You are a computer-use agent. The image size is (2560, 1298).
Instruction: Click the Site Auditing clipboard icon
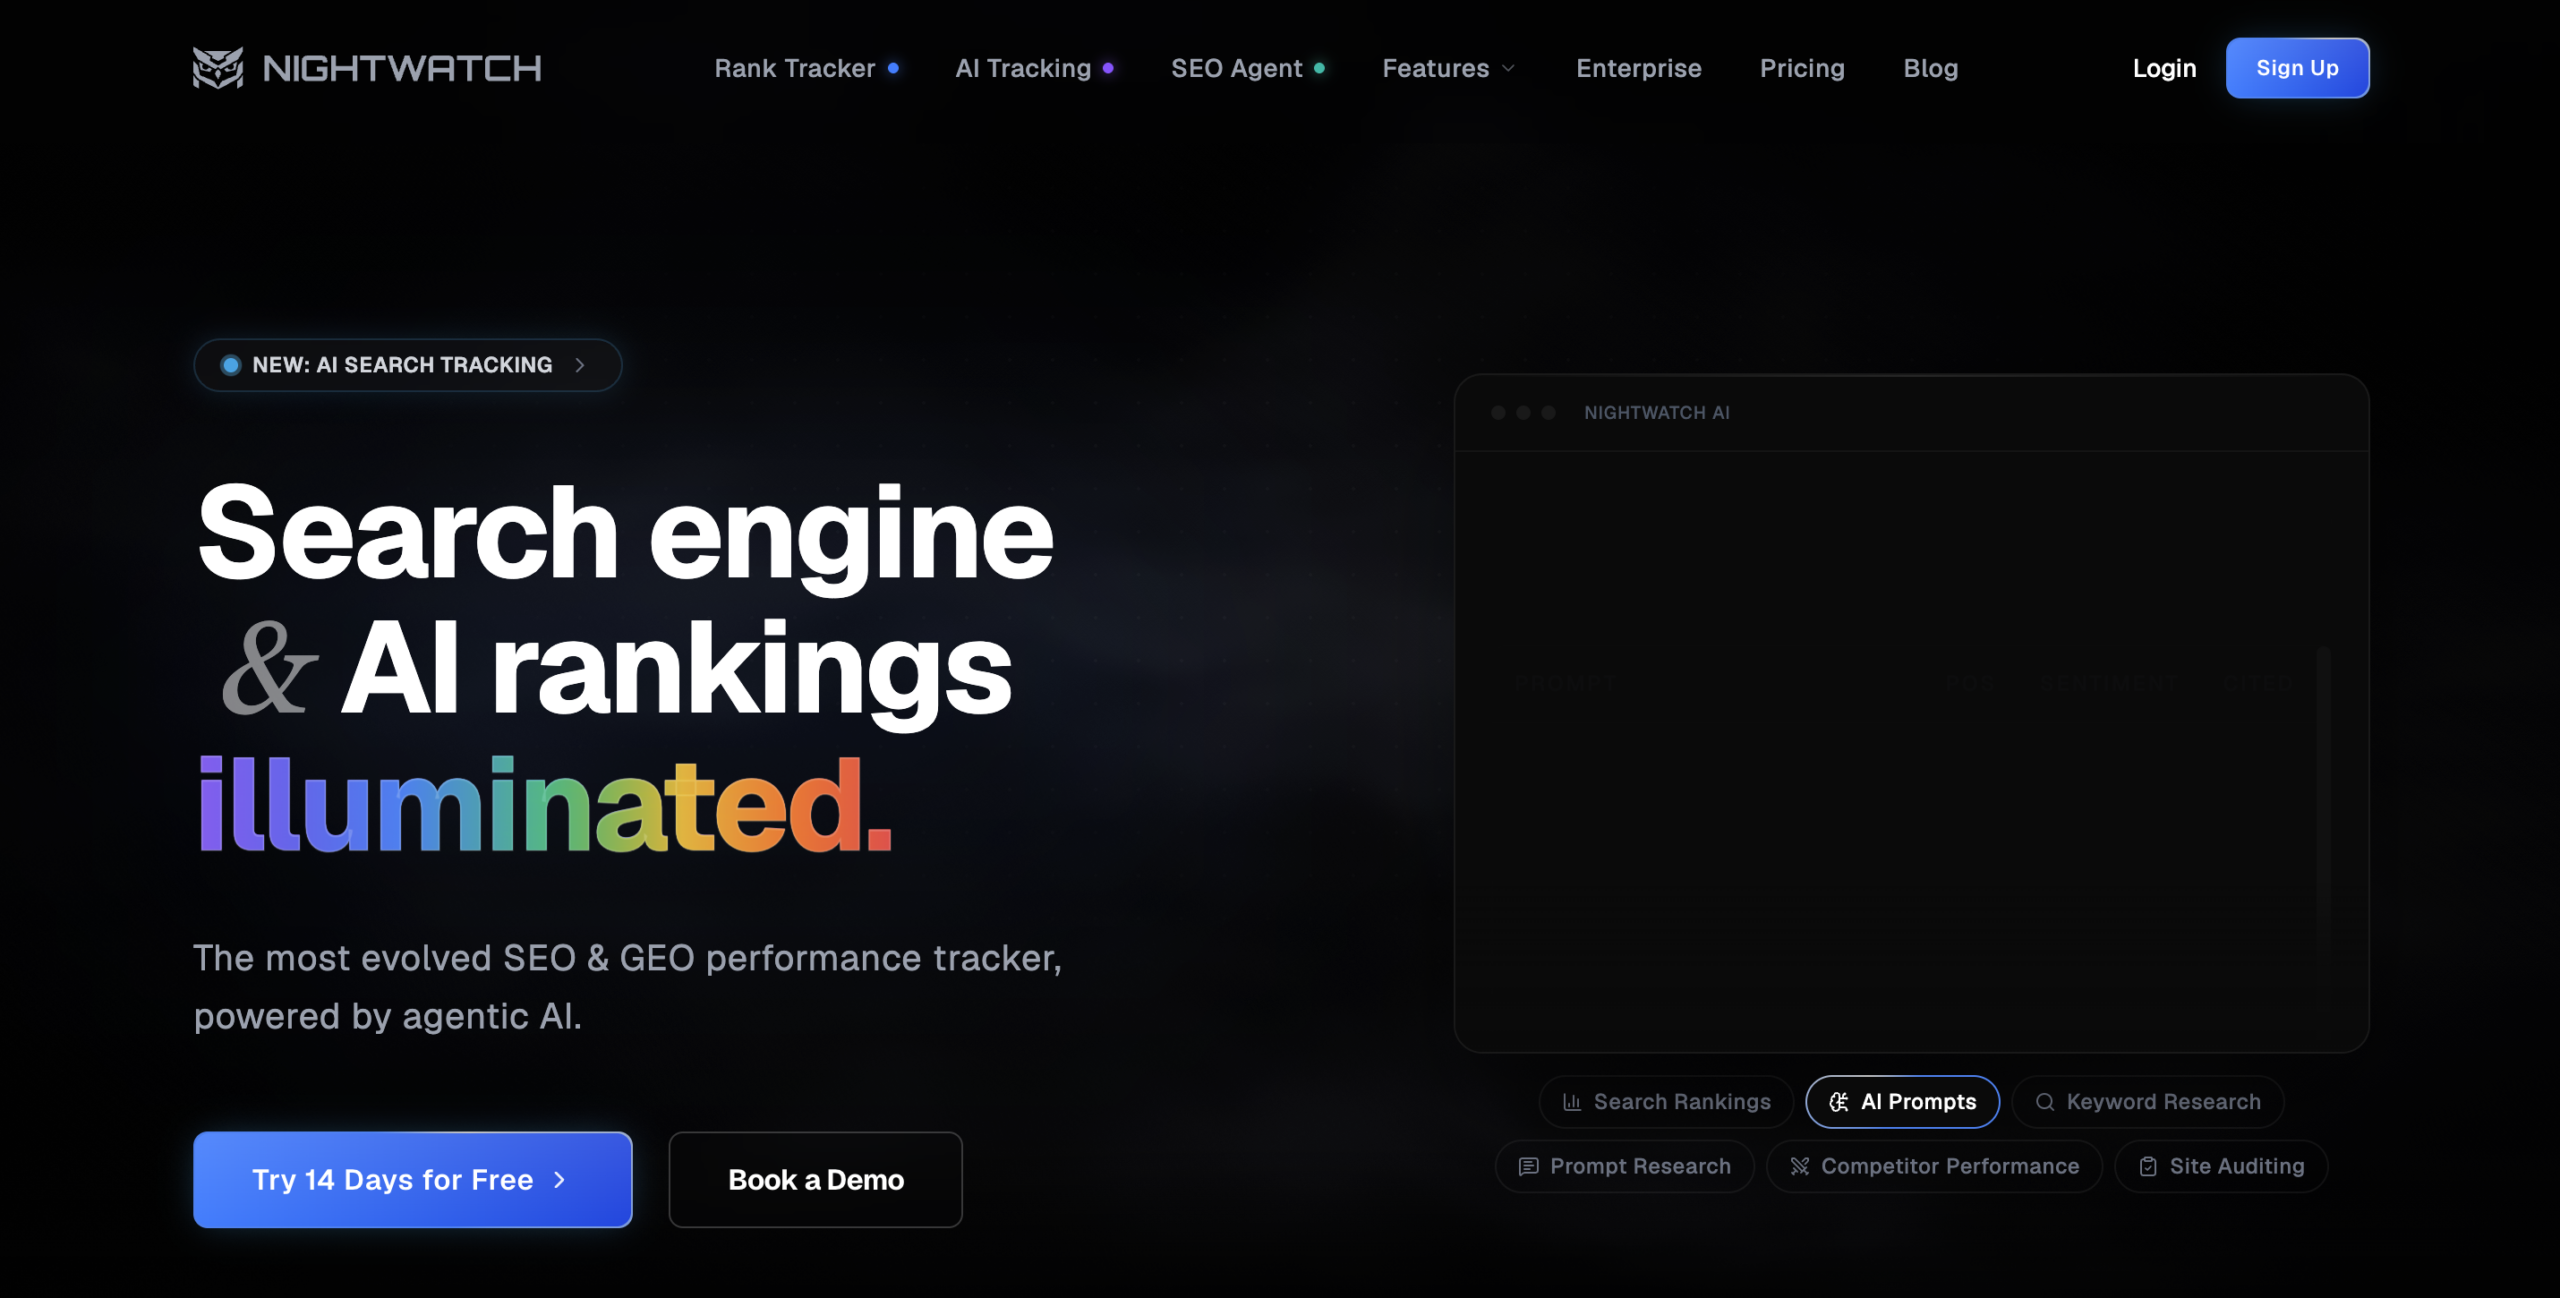point(2148,1166)
